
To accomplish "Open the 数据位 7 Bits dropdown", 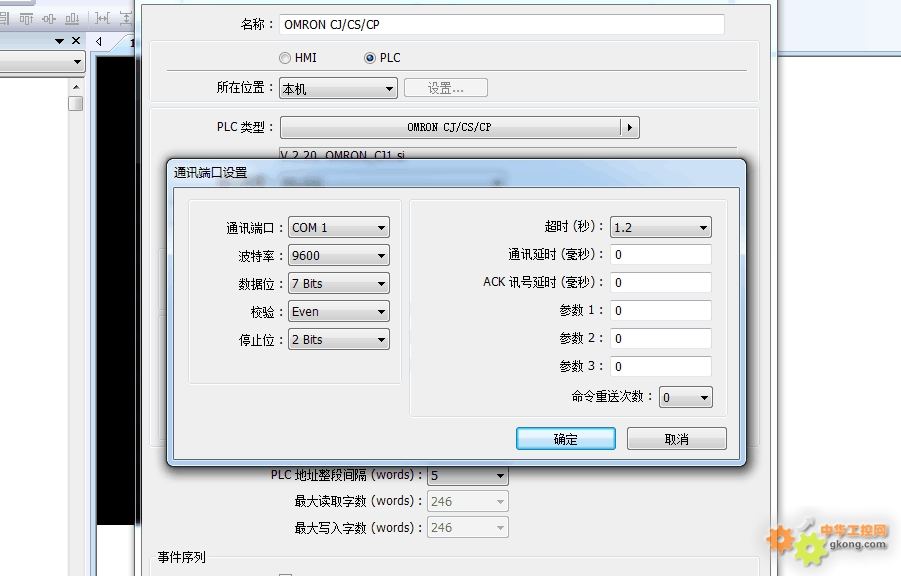I will pyautogui.click(x=338, y=283).
